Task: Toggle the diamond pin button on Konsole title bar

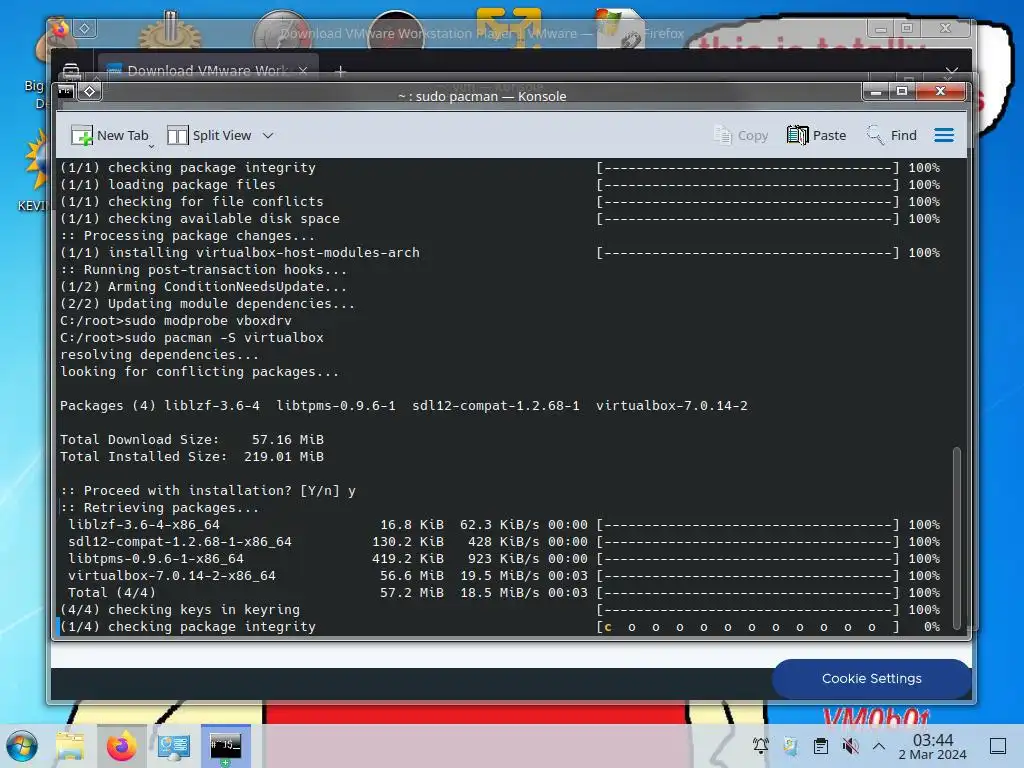Action: tap(89, 91)
